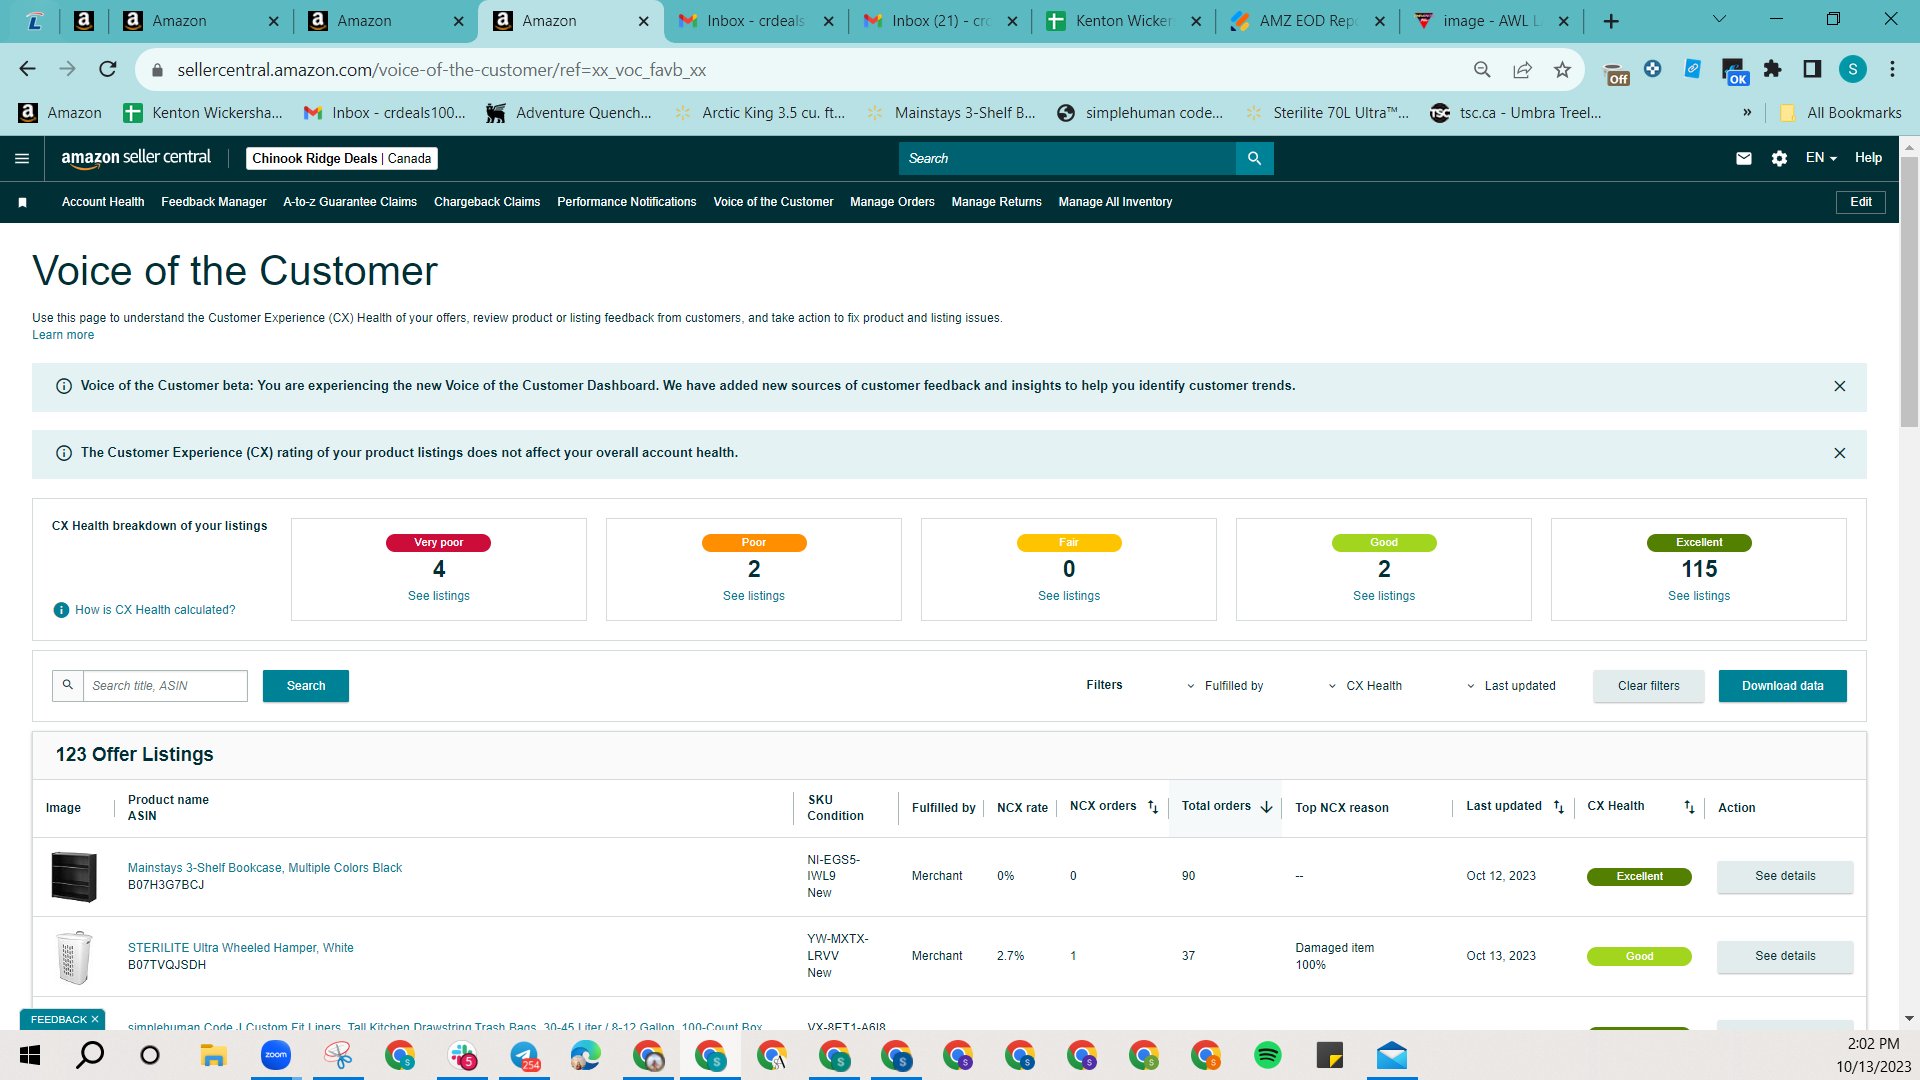Open the Chrome three-dot menu

[x=1892, y=69]
